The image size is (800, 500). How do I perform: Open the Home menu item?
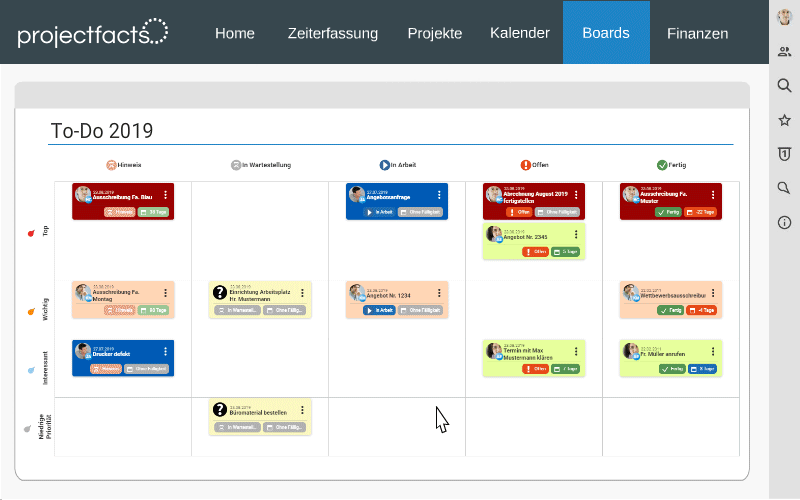[x=235, y=33]
